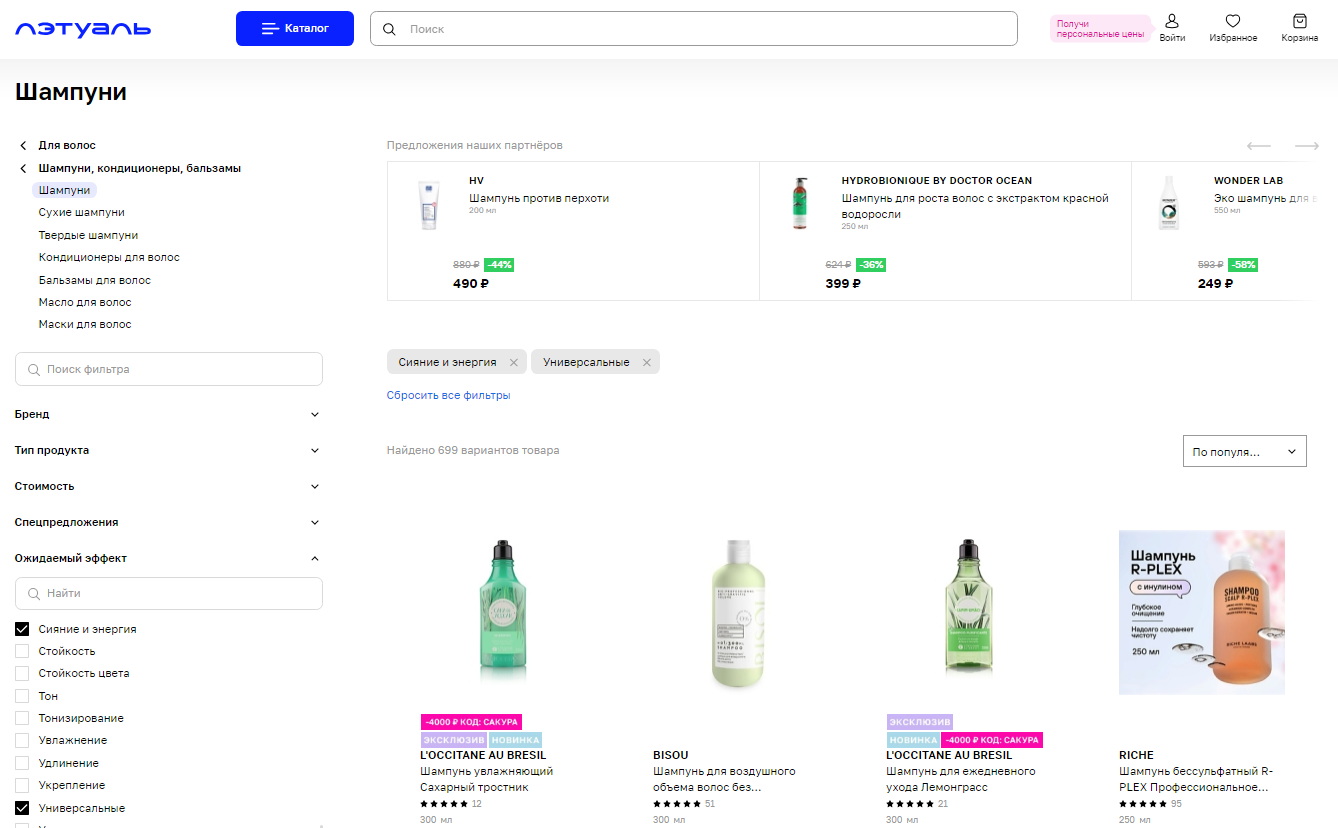Click the Найти effect search input
The height and width of the screenshot is (828, 1338).
tap(169, 593)
